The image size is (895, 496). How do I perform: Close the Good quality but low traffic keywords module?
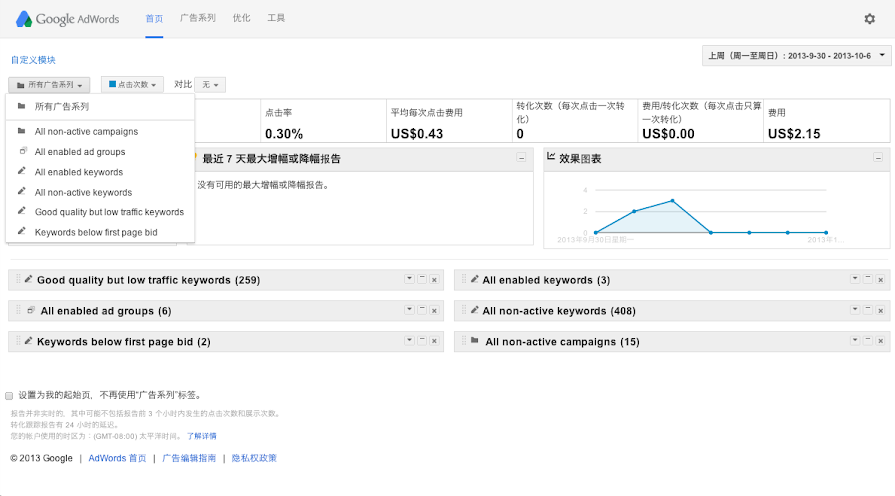coord(434,280)
